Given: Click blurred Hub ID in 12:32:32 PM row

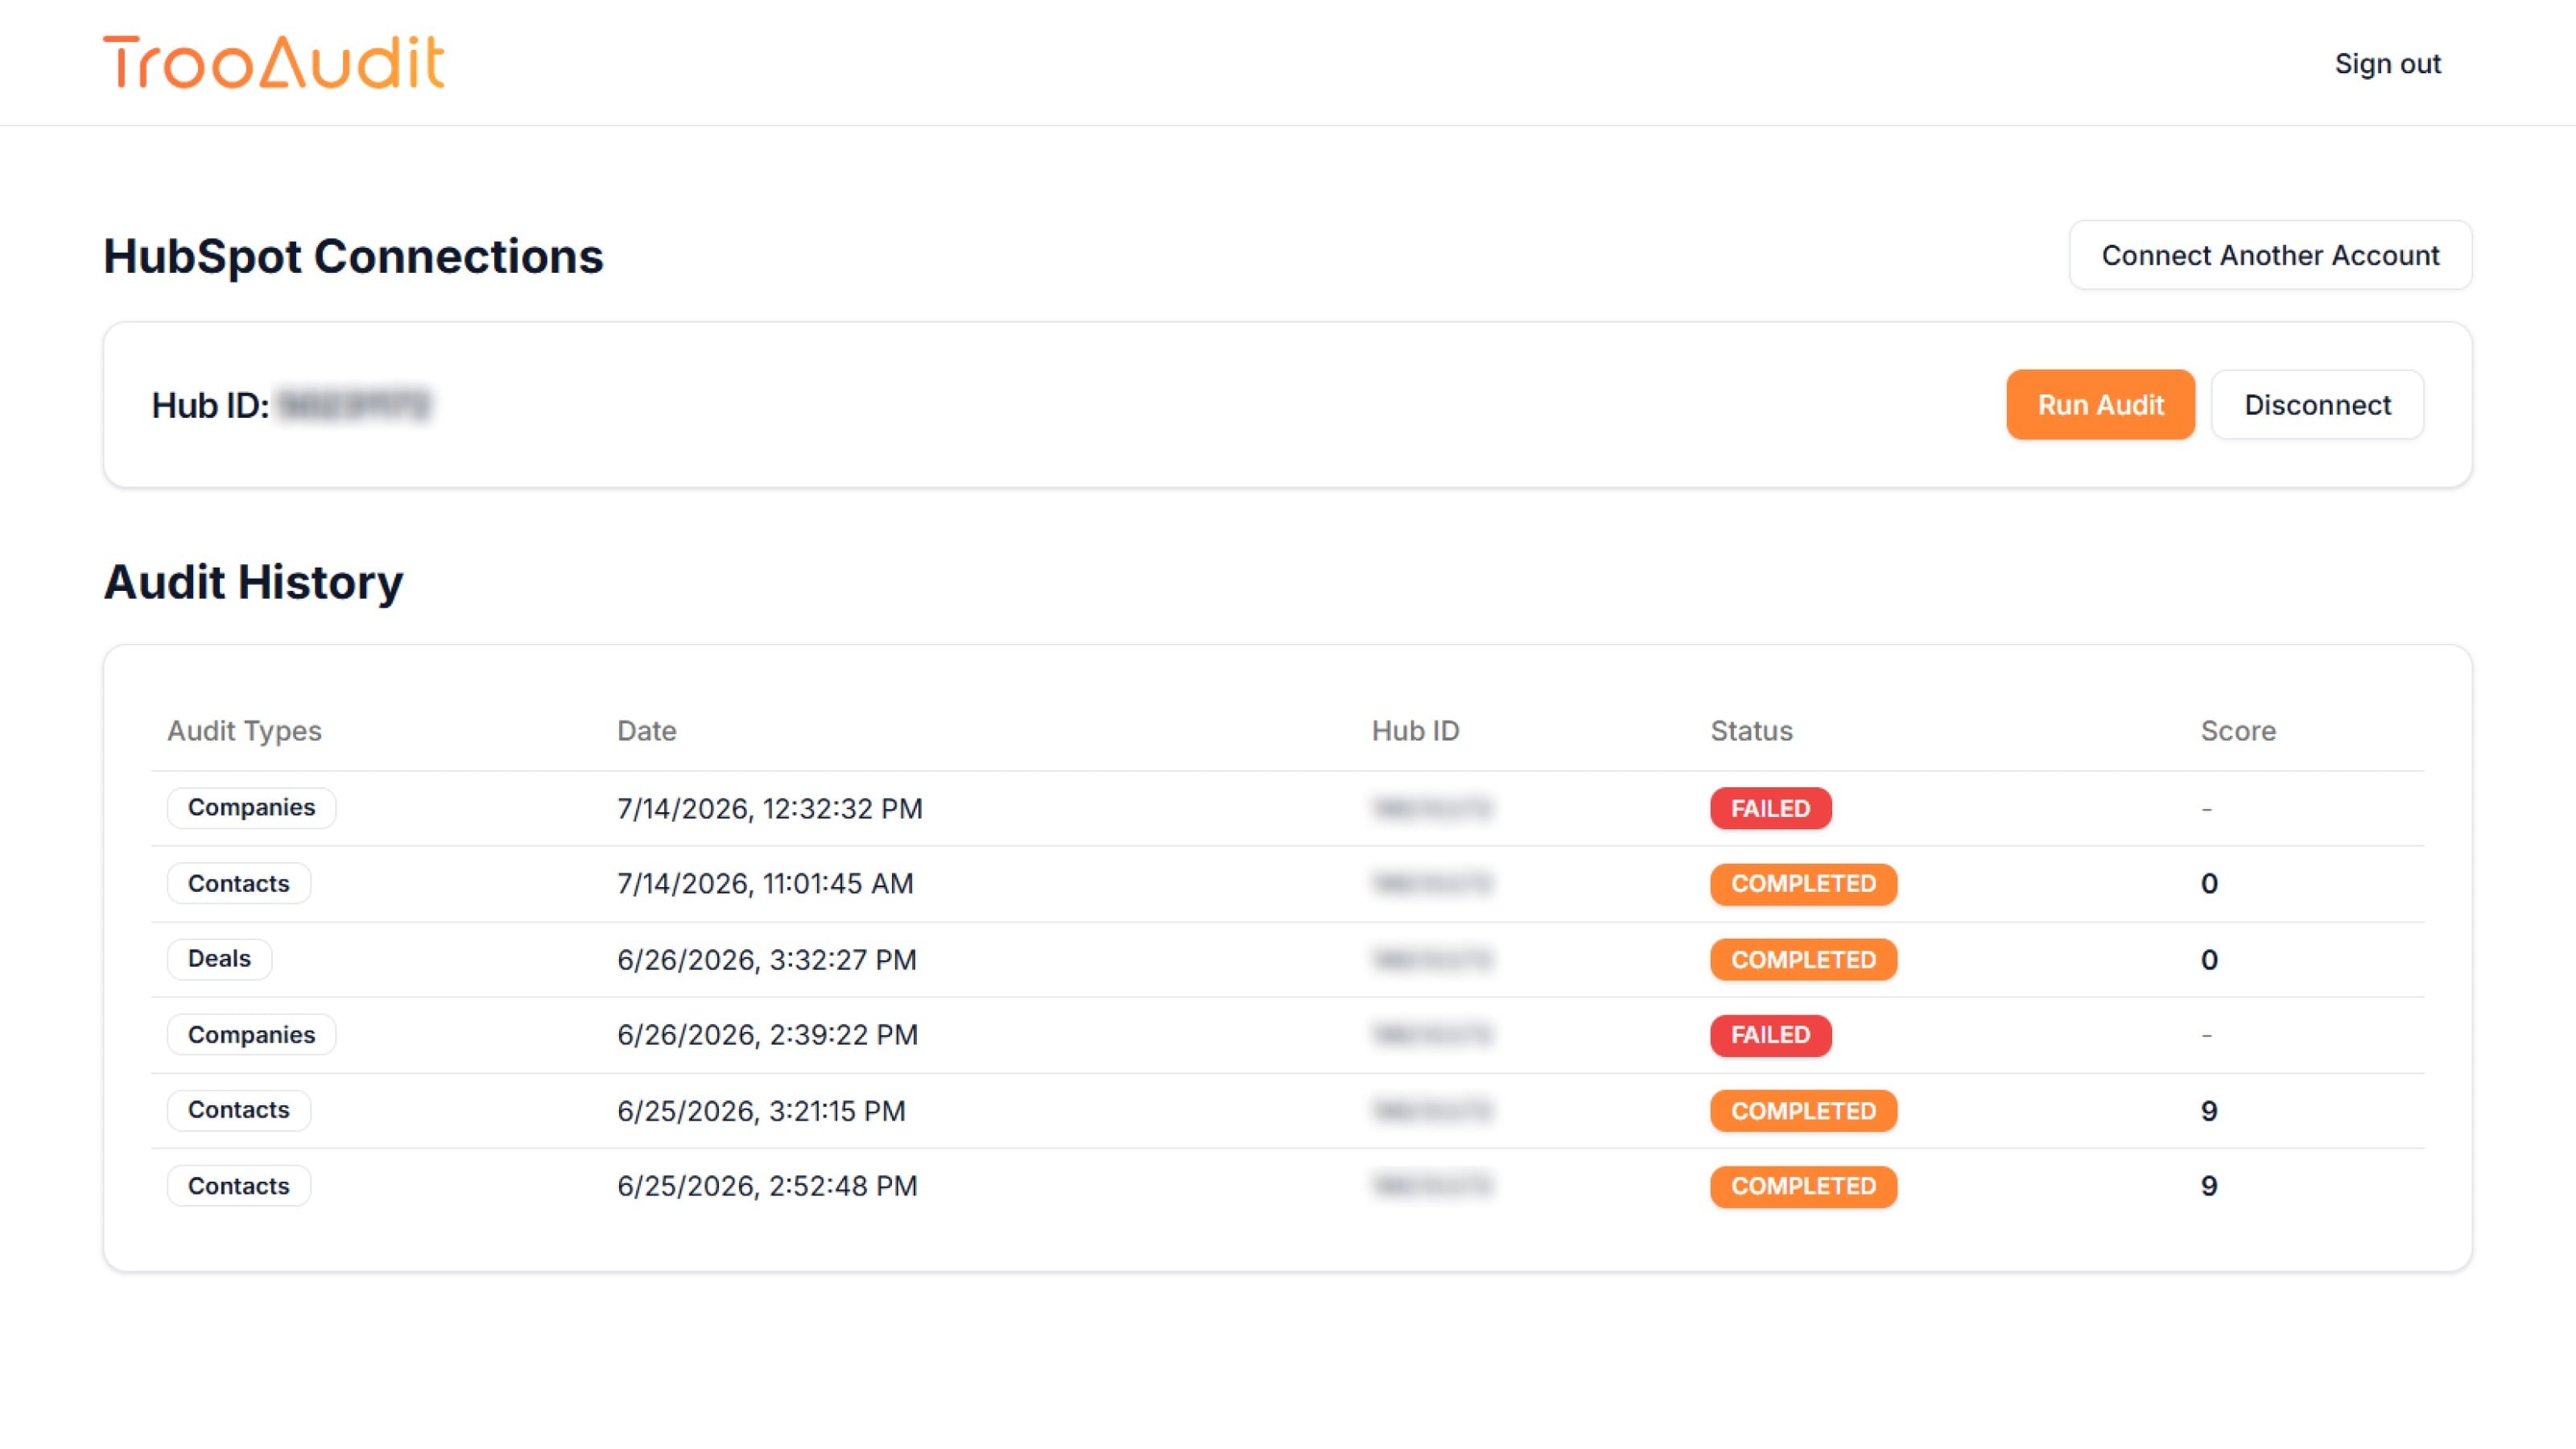Looking at the screenshot, I should (x=1432, y=809).
